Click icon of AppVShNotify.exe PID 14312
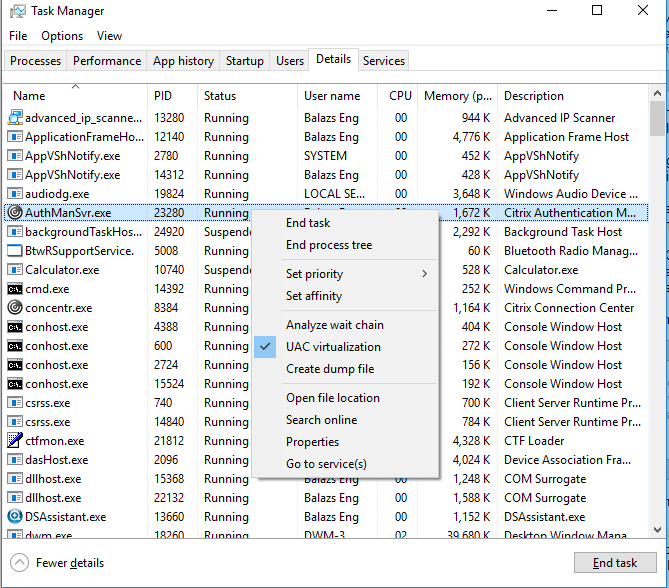 15,175
